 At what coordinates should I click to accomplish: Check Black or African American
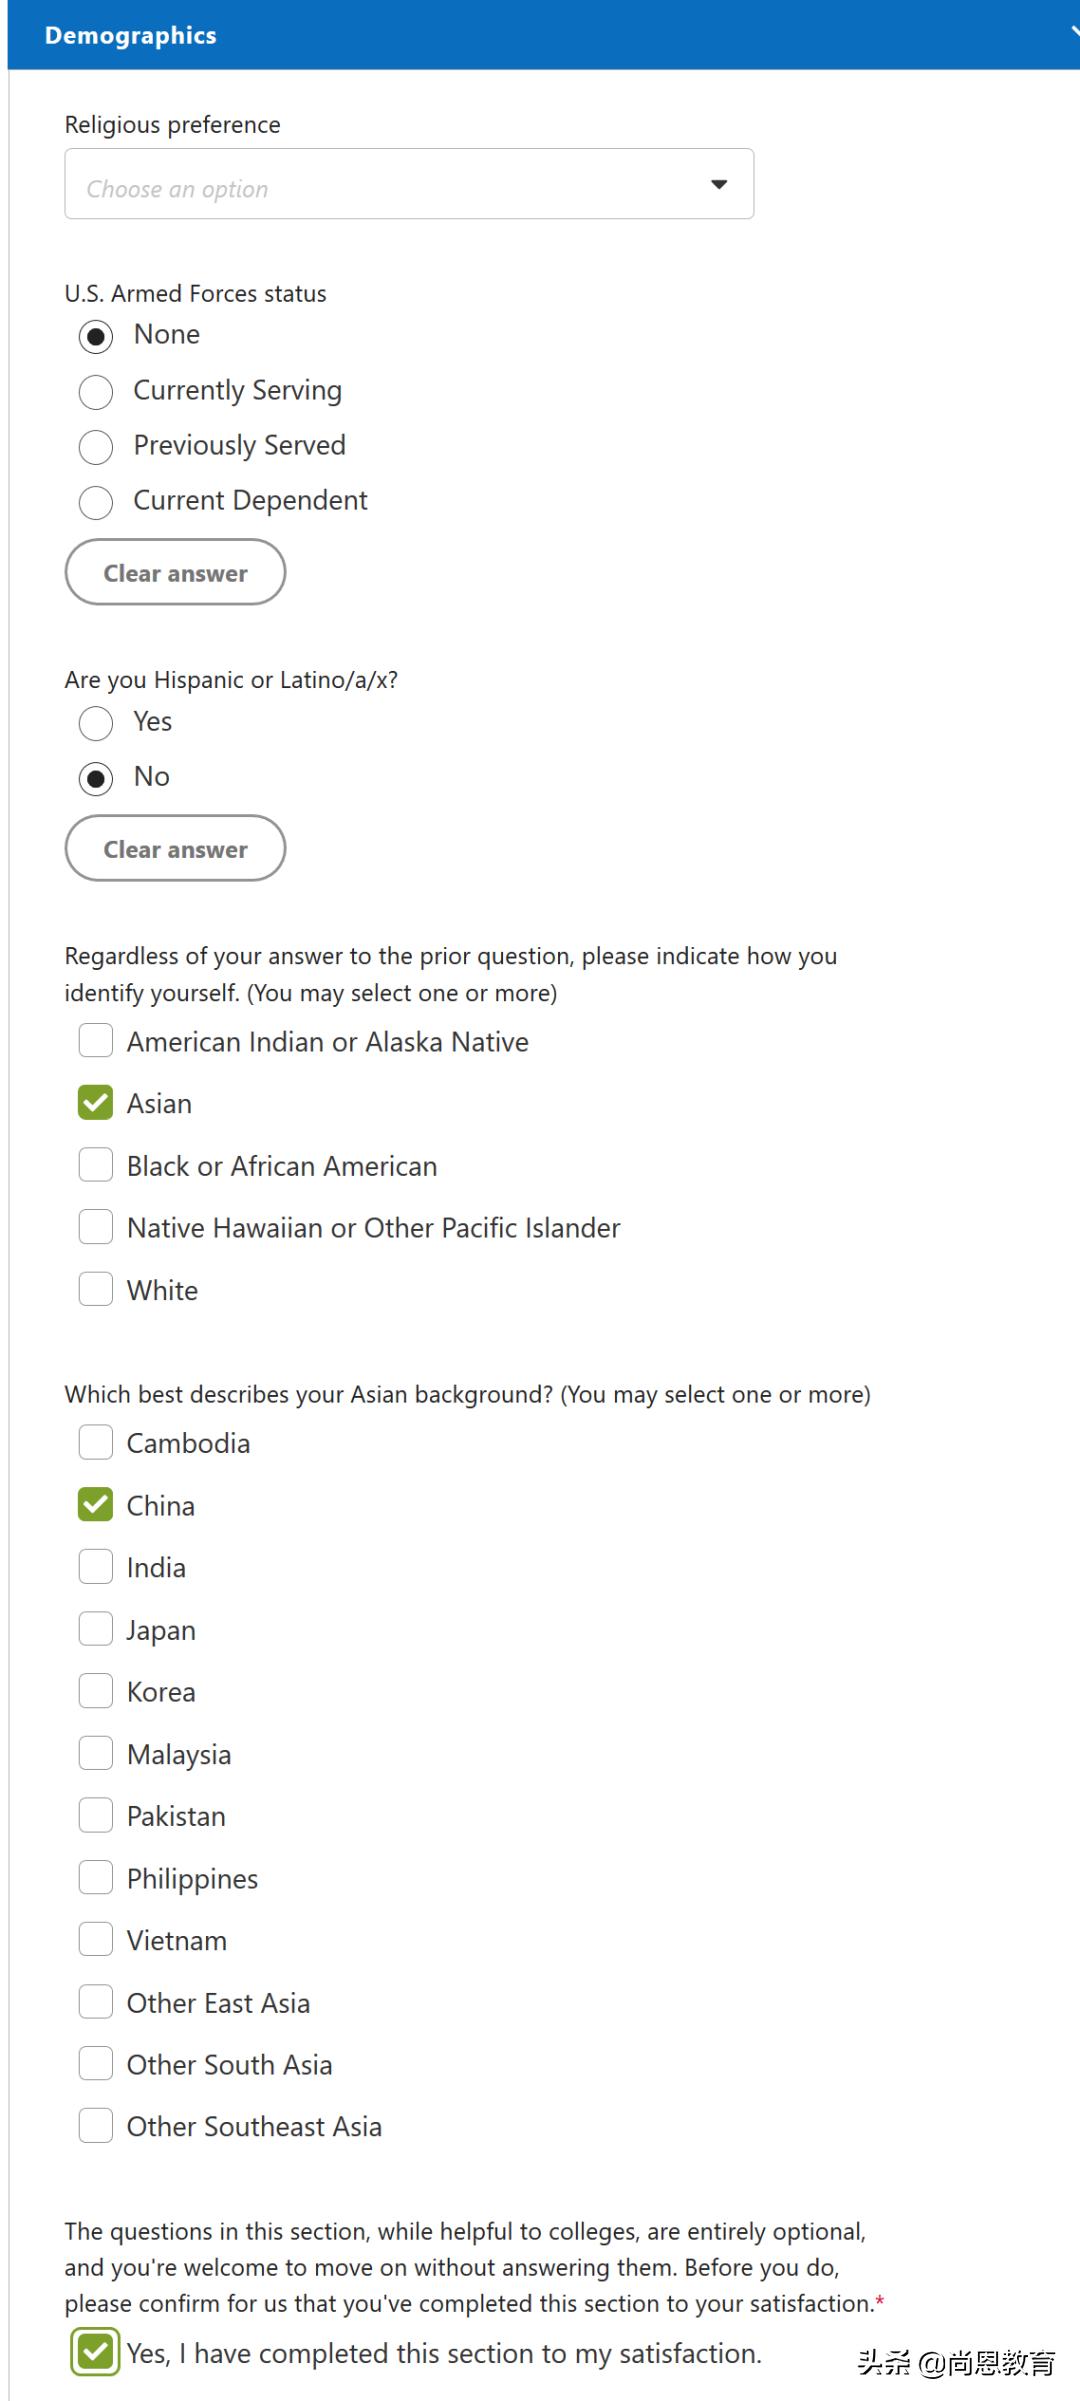click(96, 1165)
